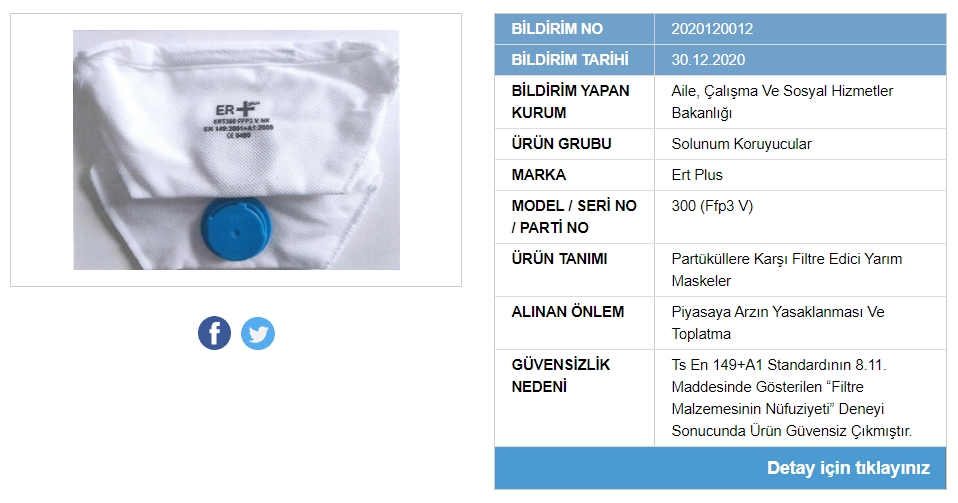
Task: Select notification number 2020120012
Action: [x=712, y=29]
